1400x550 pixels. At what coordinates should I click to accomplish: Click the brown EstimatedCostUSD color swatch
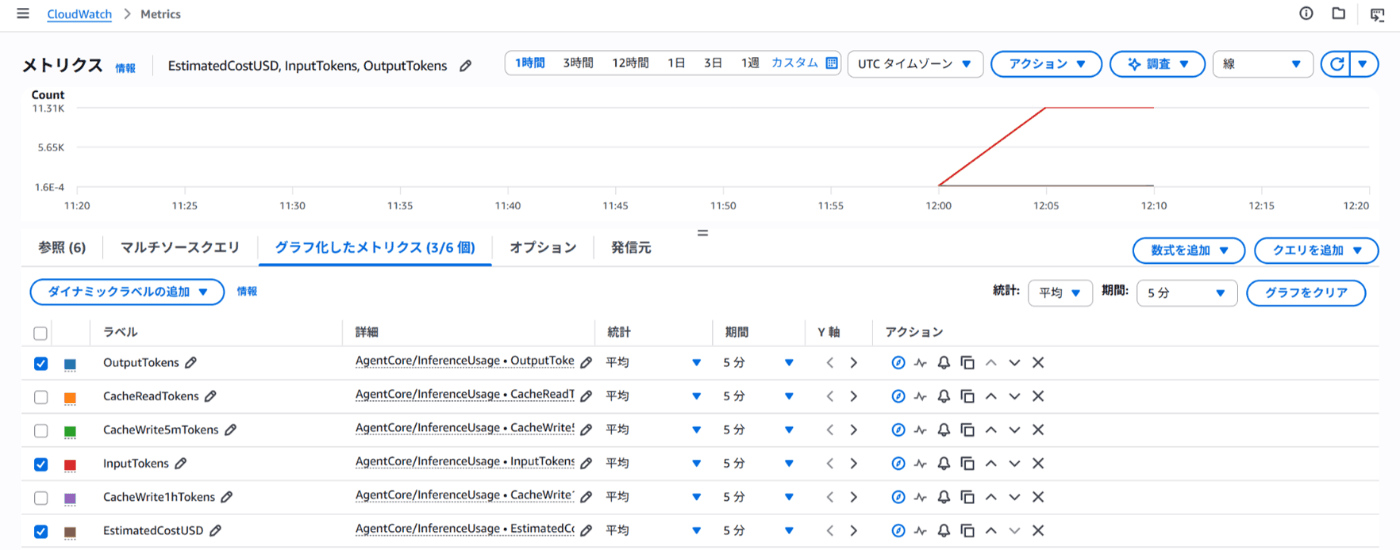[70, 532]
